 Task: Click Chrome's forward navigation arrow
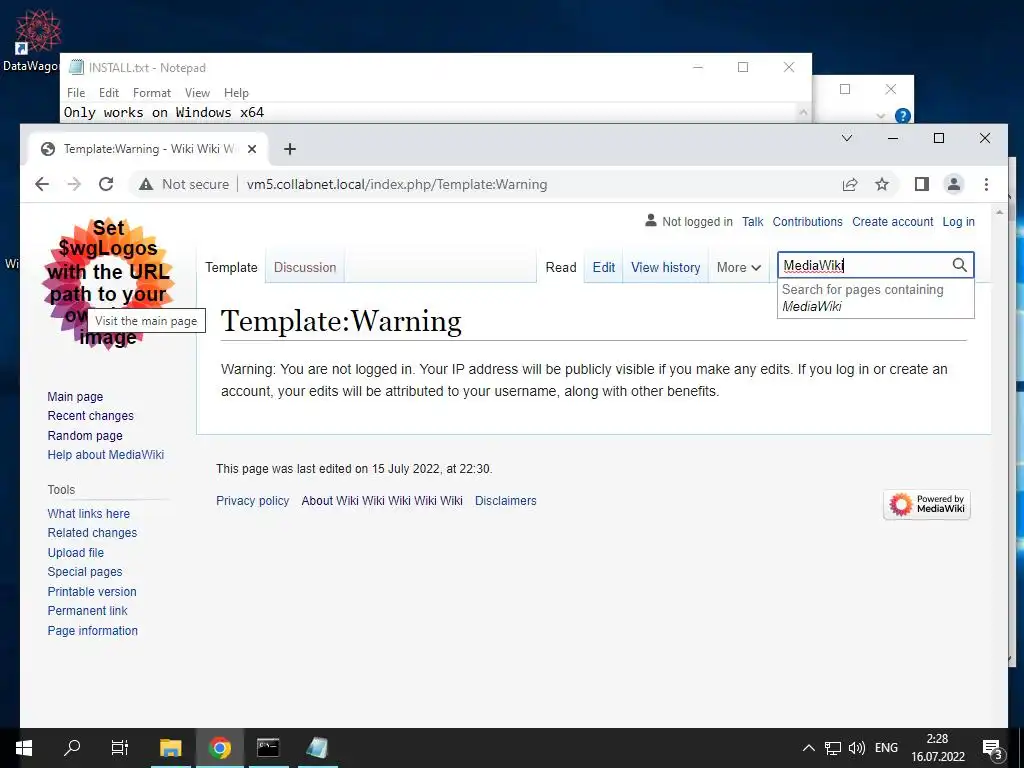tap(74, 184)
